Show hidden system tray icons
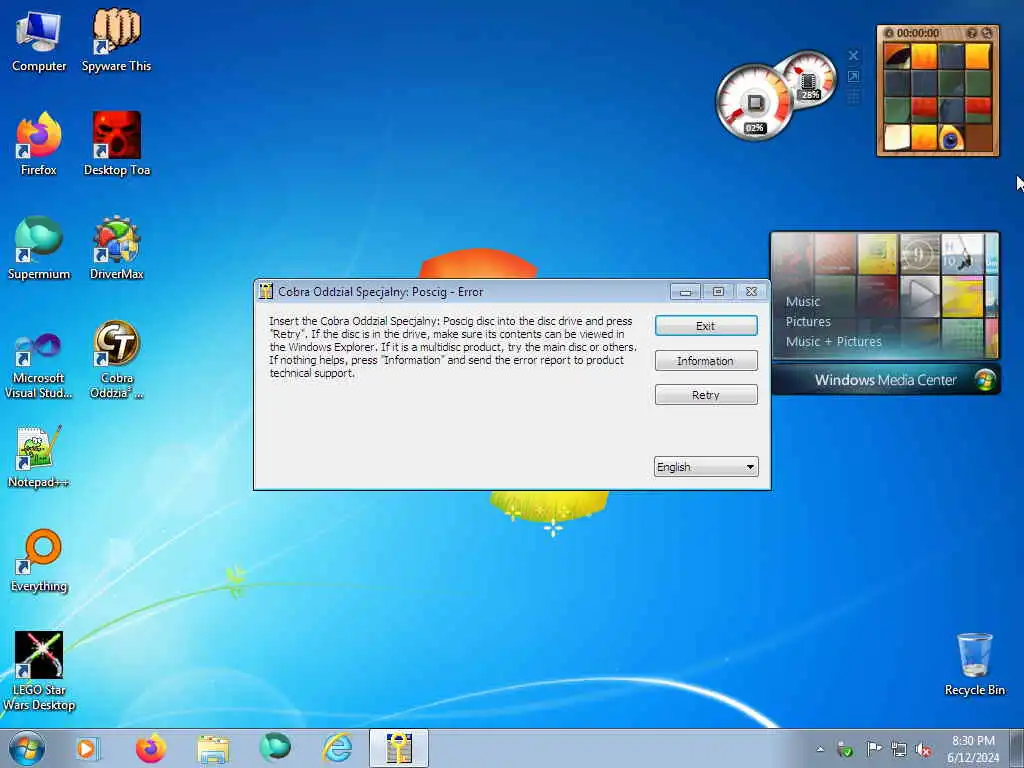The height and width of the screenshot is (768, 1024). (820, 749)
